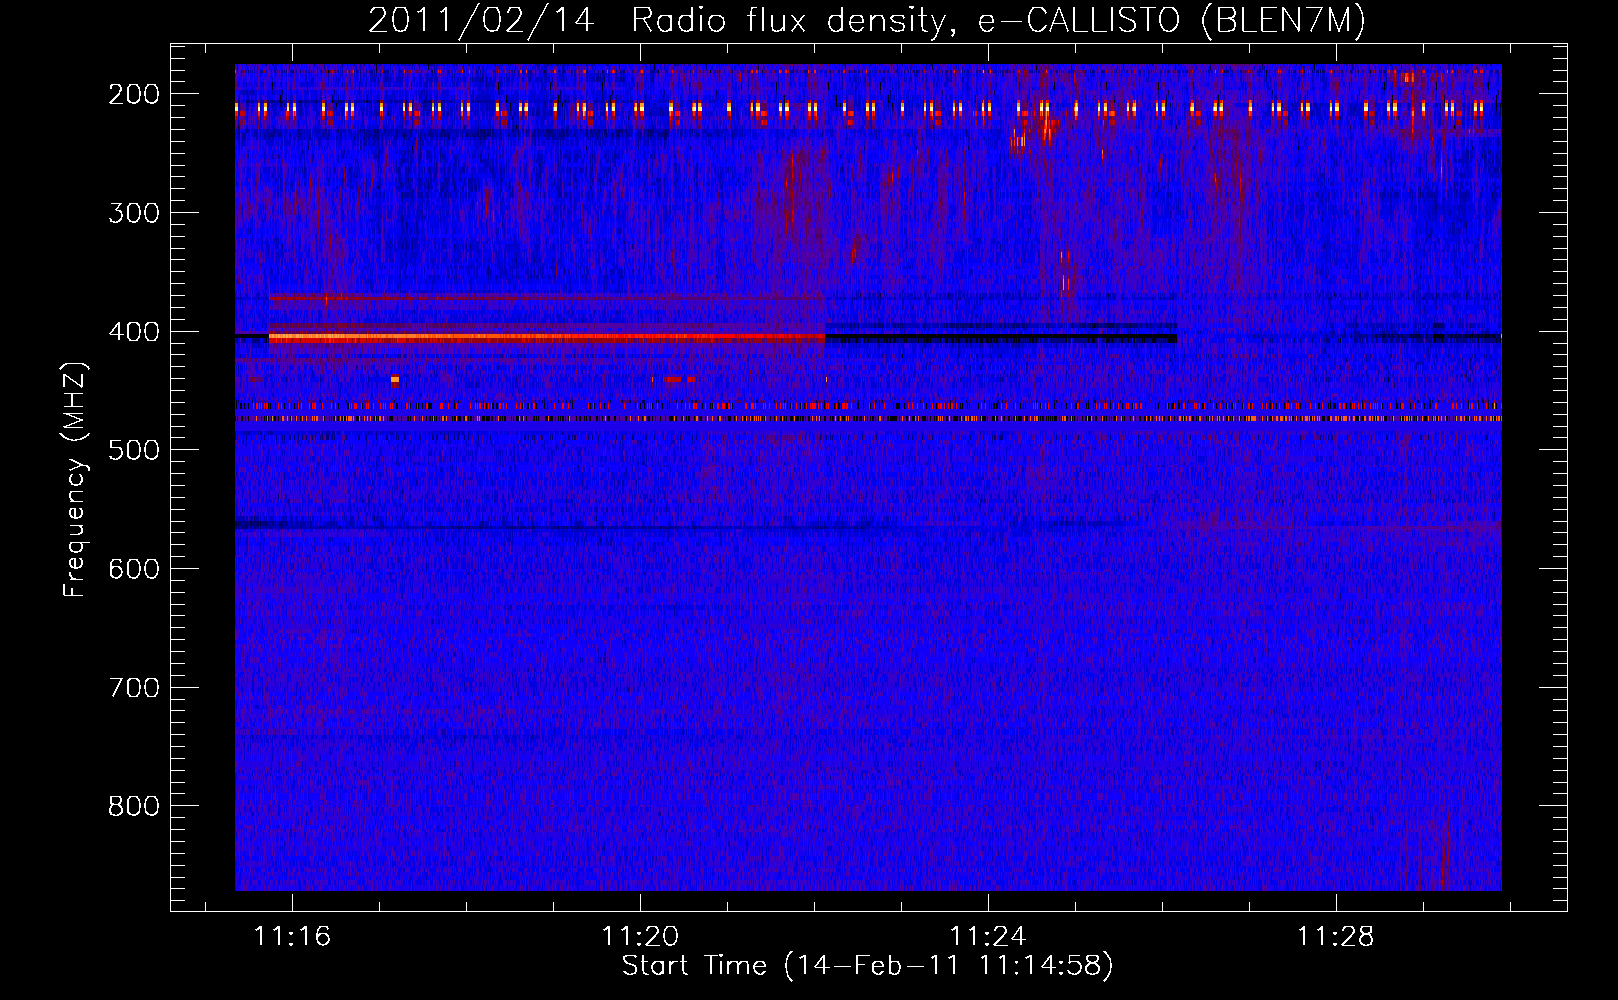Click the 'Start Time (14-Feb-11 11:14:58)' label
This screenshot has height=1000, width=1618.
[x=867, y=966]
